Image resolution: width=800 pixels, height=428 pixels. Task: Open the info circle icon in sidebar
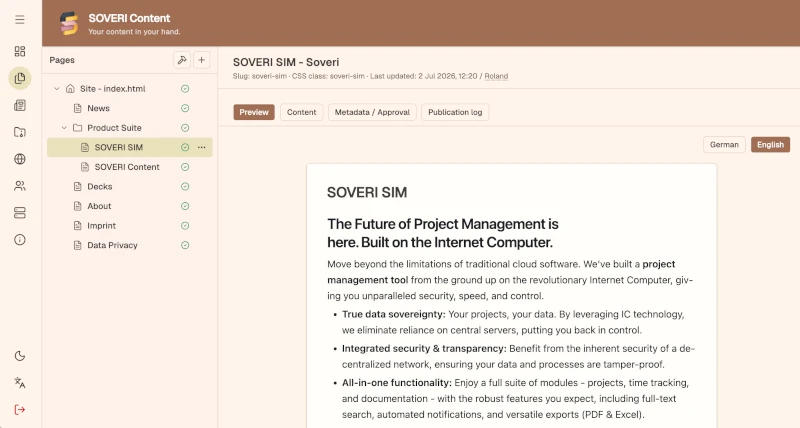pyautogui.click(x=20, y=240)
